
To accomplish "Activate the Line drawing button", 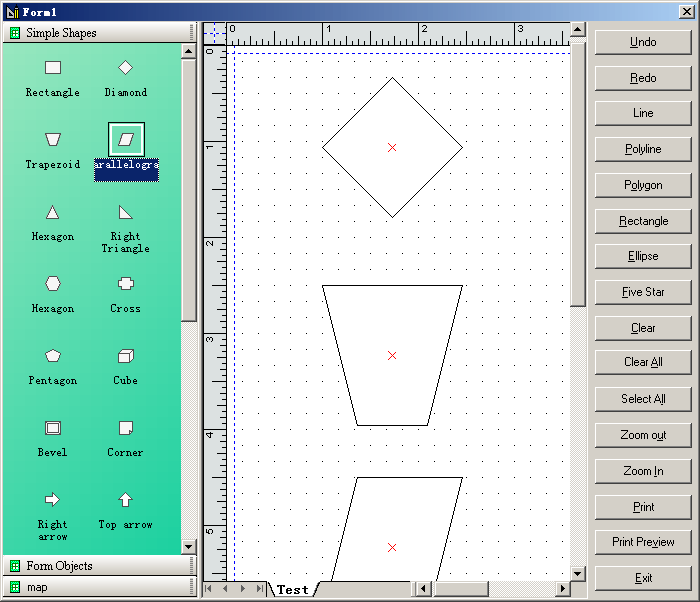I will pyautogui.click(x=643, y=113).
